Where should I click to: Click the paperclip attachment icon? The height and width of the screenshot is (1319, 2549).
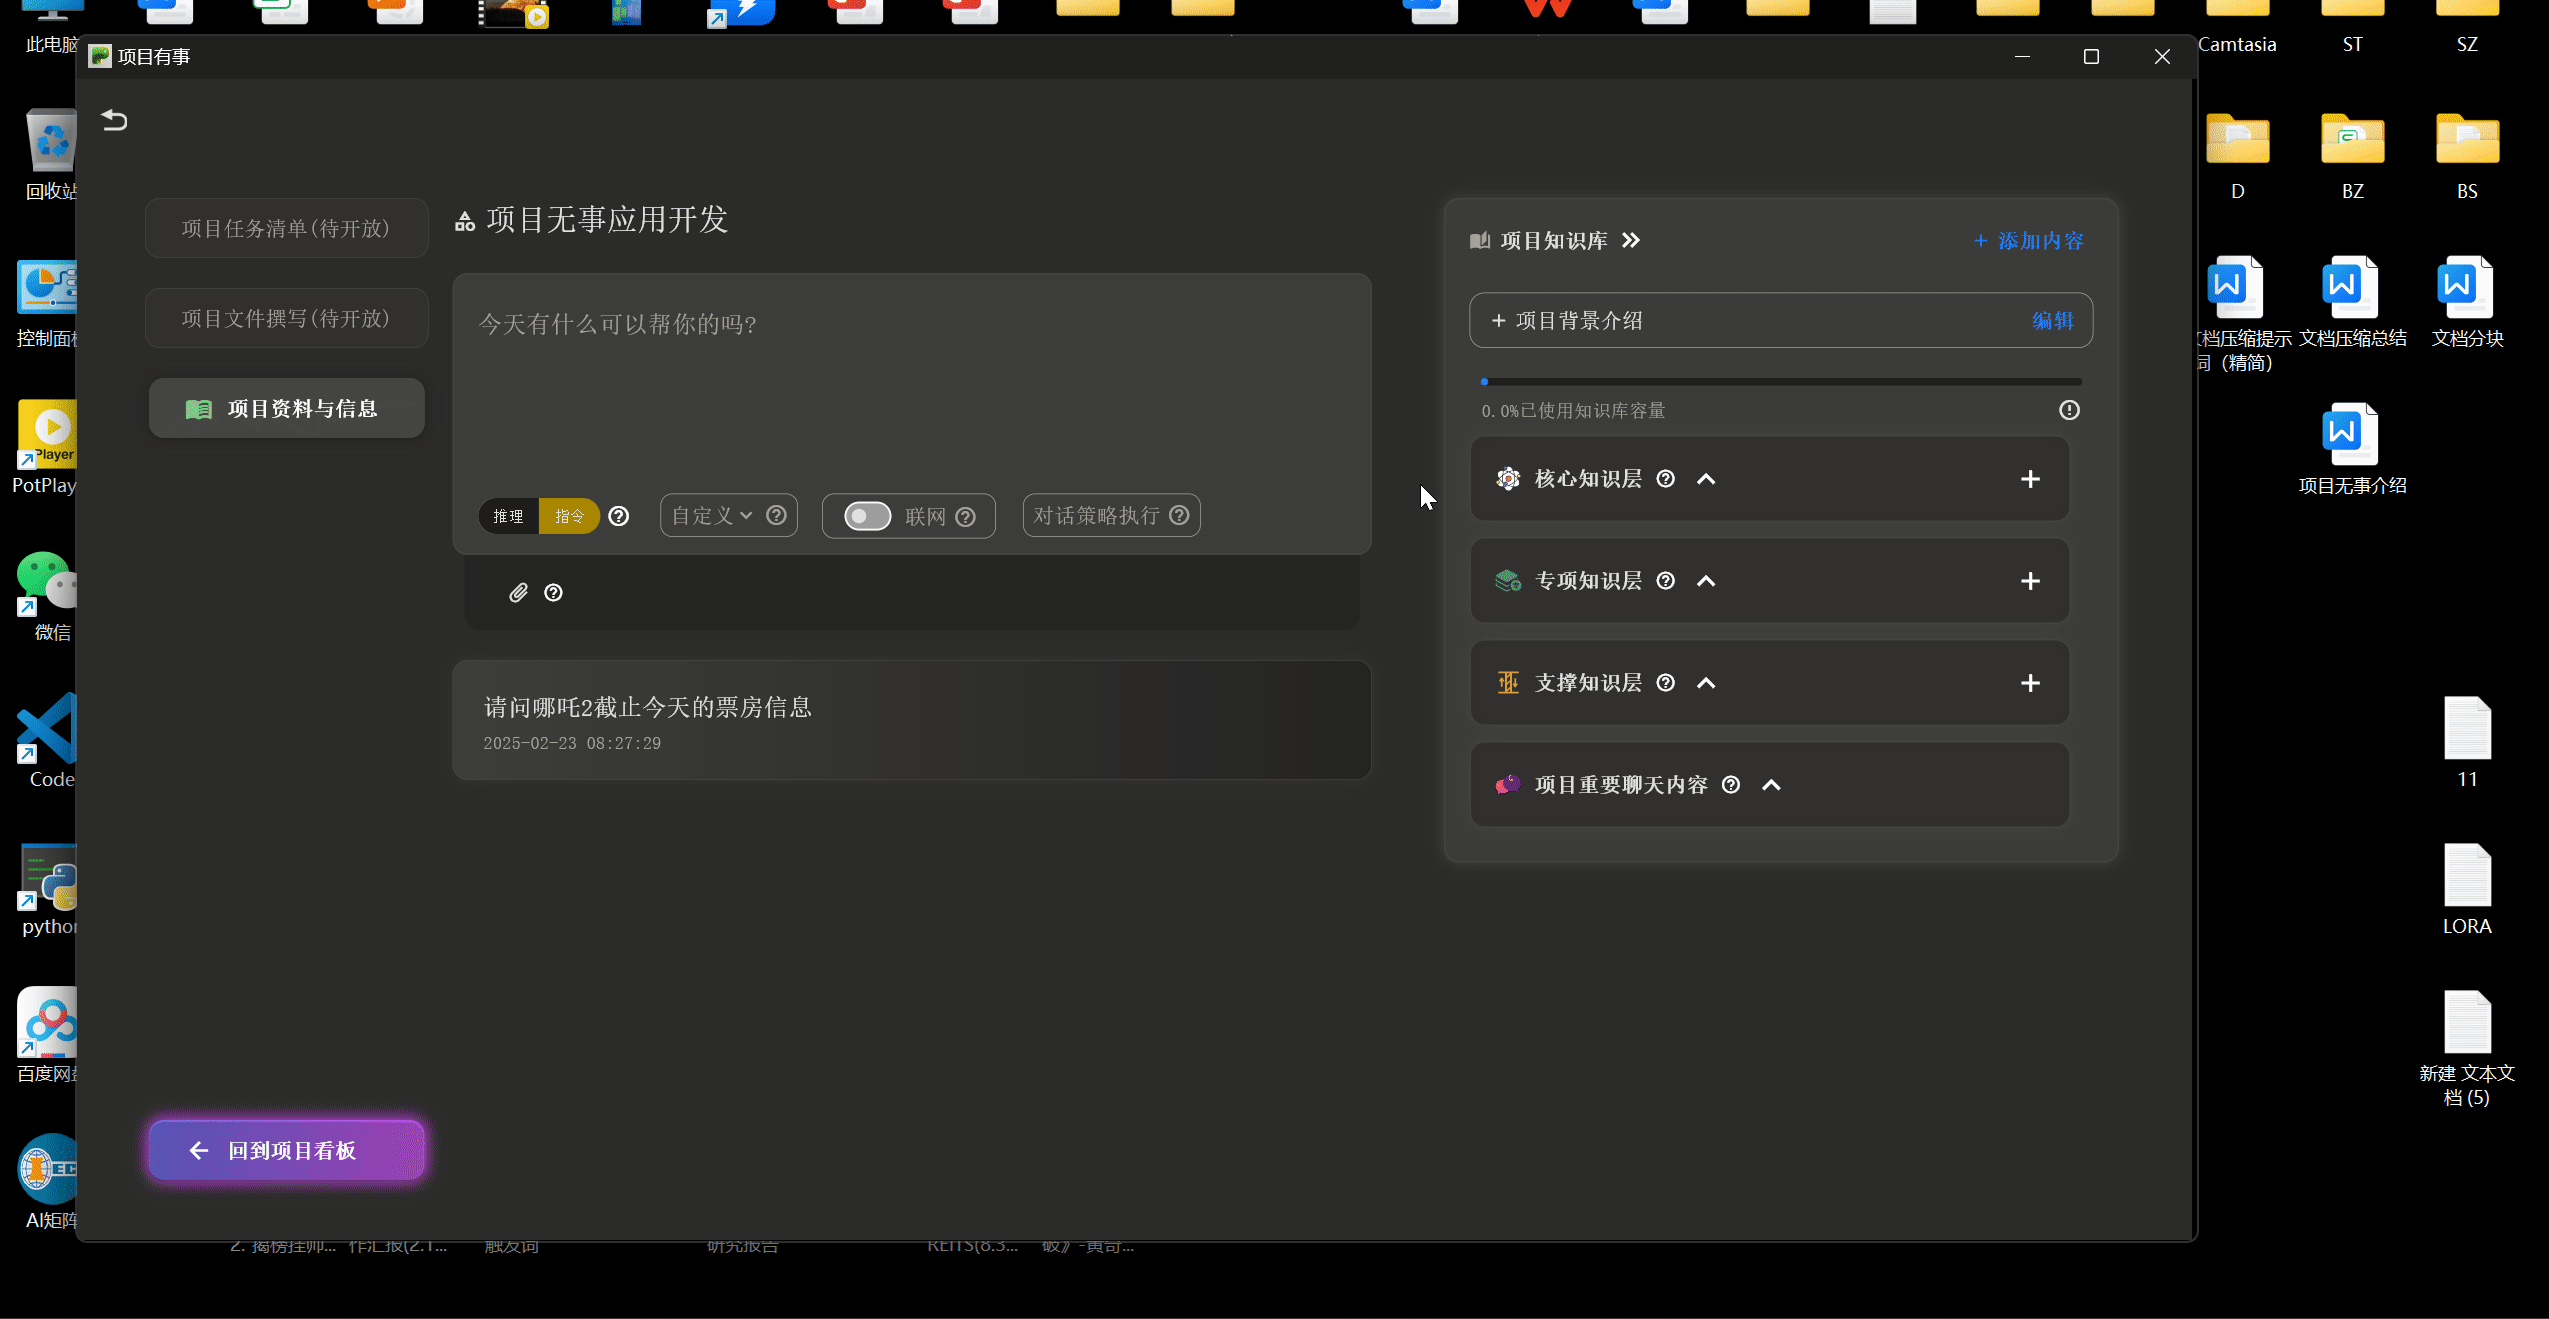(518, 593)
